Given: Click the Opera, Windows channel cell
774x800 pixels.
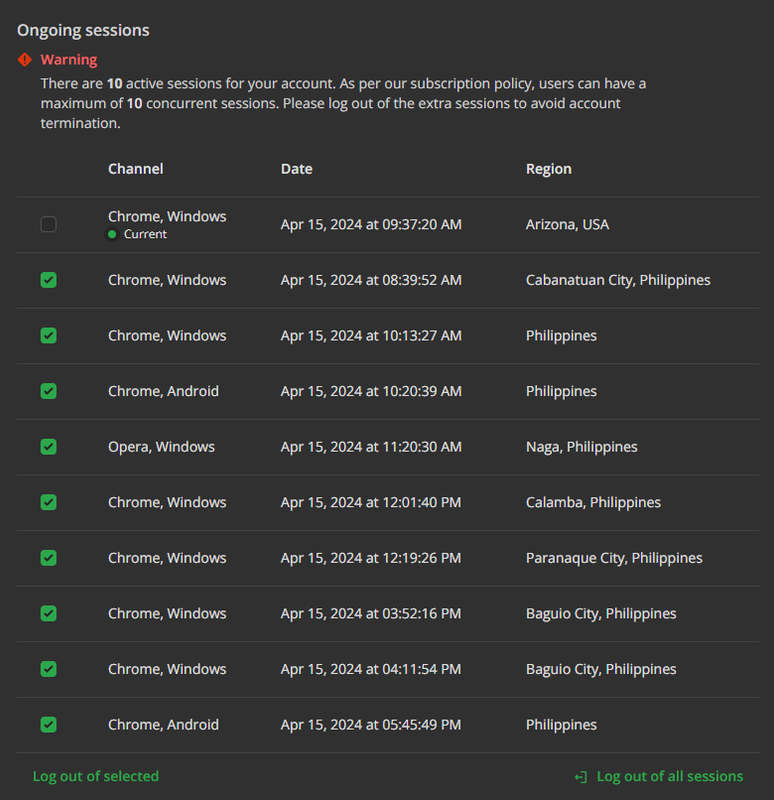Looking at the screenshot, I should pyautogui.click(x=161, y=446).
